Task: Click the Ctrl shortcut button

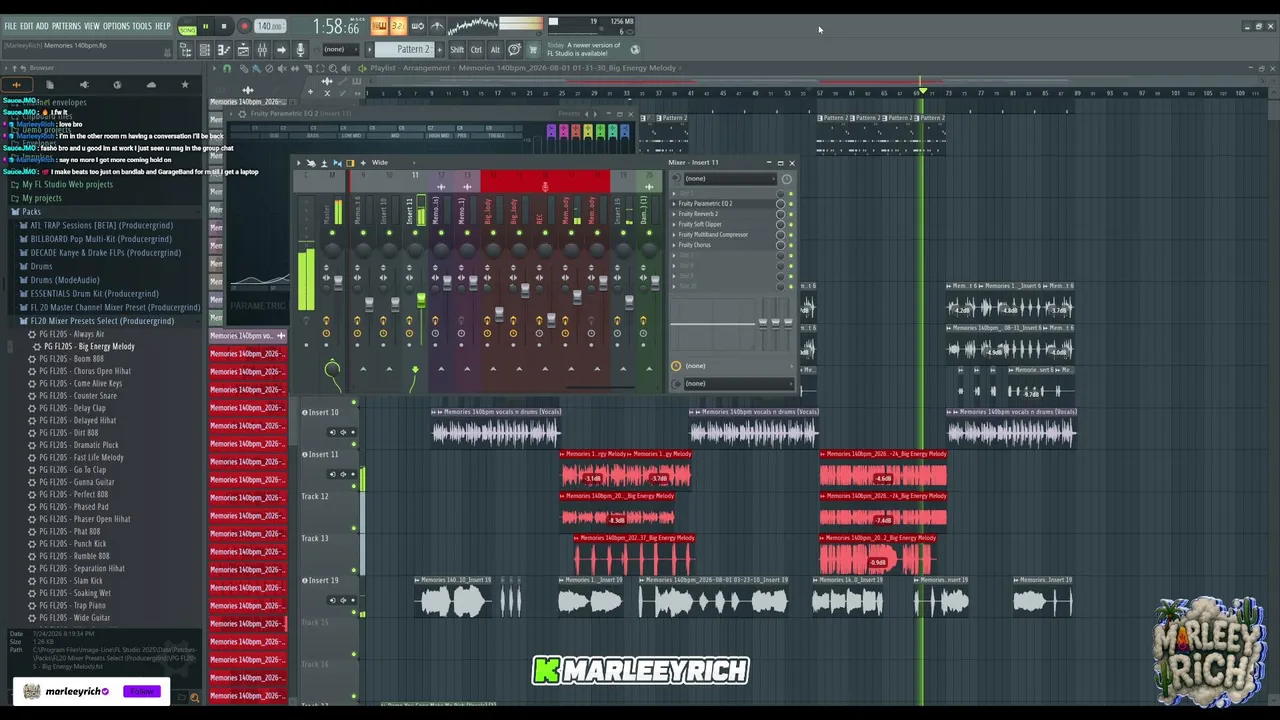Action: coord(476,49)
